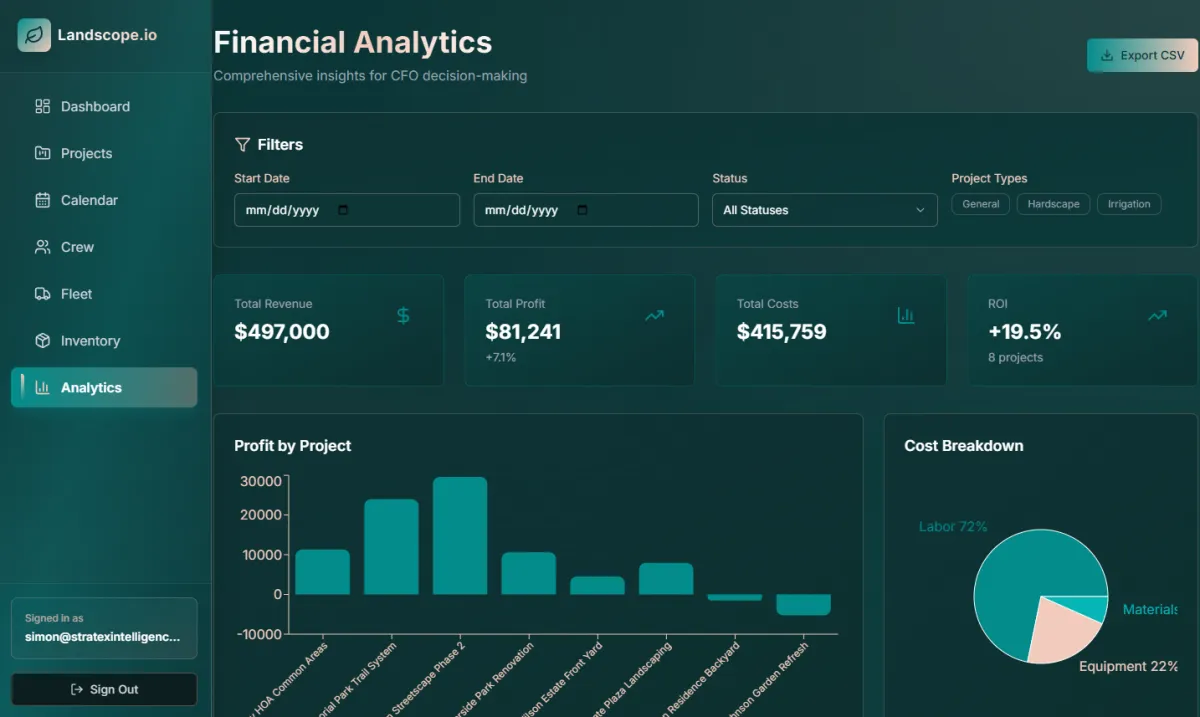Go to Projects in the sidebar
Viewport: 1200px width, 717px height.
click(x=104, y=153)
